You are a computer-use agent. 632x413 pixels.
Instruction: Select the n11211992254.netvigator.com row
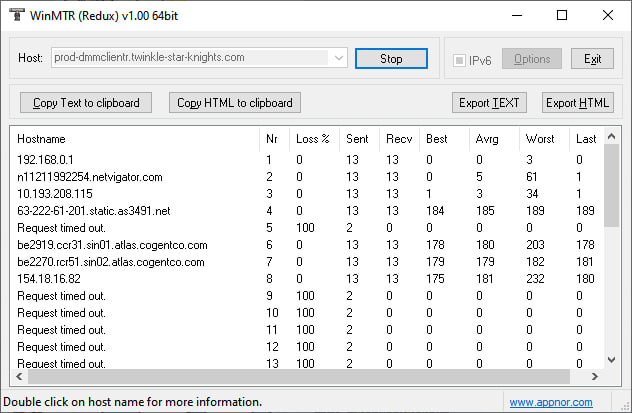point(90,177)
